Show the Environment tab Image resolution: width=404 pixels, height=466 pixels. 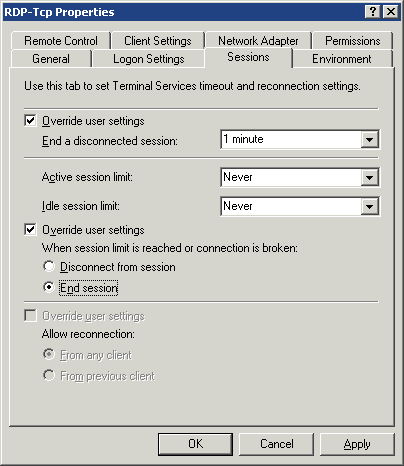[x=342, y=59]
